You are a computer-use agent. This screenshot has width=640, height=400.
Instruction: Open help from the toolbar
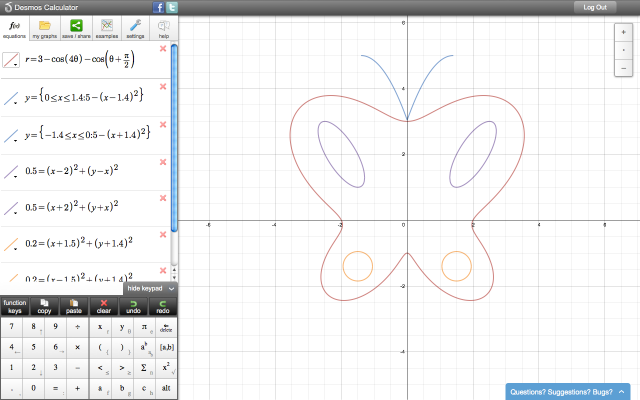pos(164,27)
